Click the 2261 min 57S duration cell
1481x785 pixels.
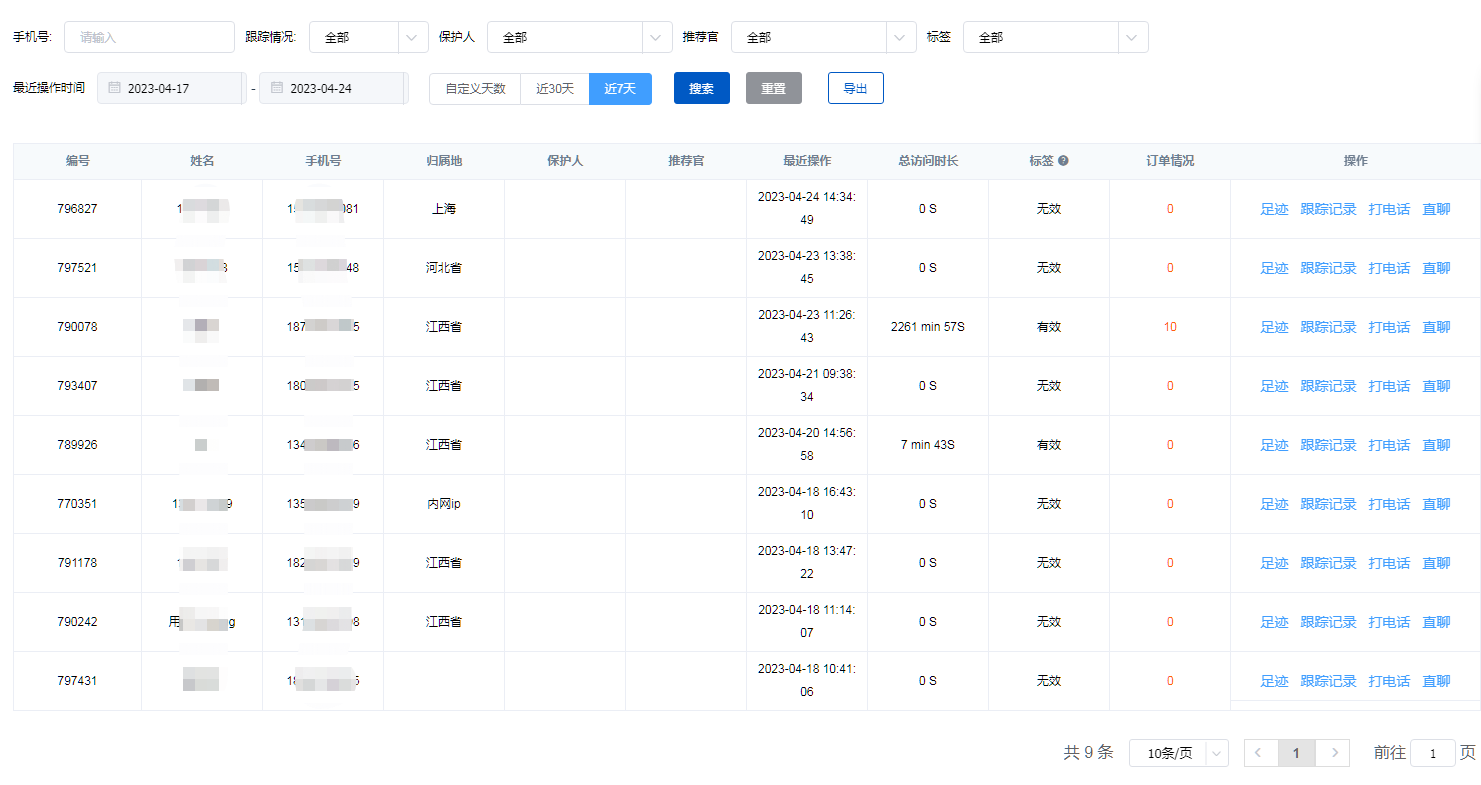point(927,327)
